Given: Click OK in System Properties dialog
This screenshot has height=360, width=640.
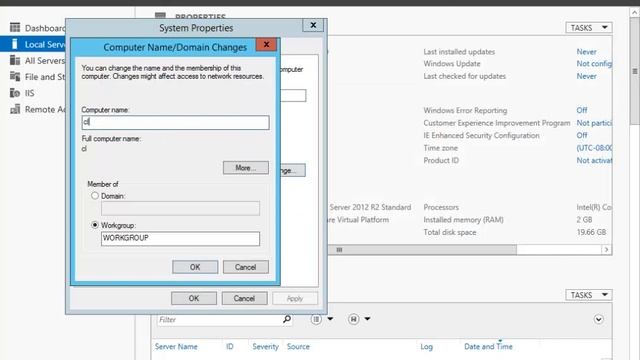Looking at the screenshot, I should [x=194, y=298].
